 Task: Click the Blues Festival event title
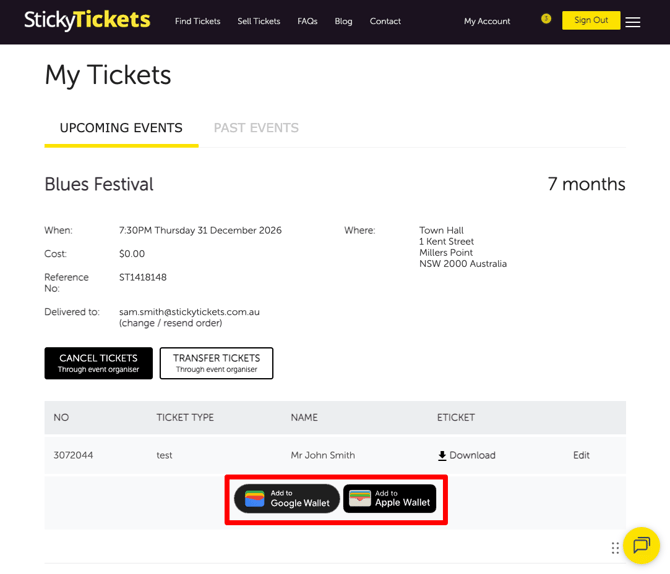pyautogui.click(x=99, y=184)
